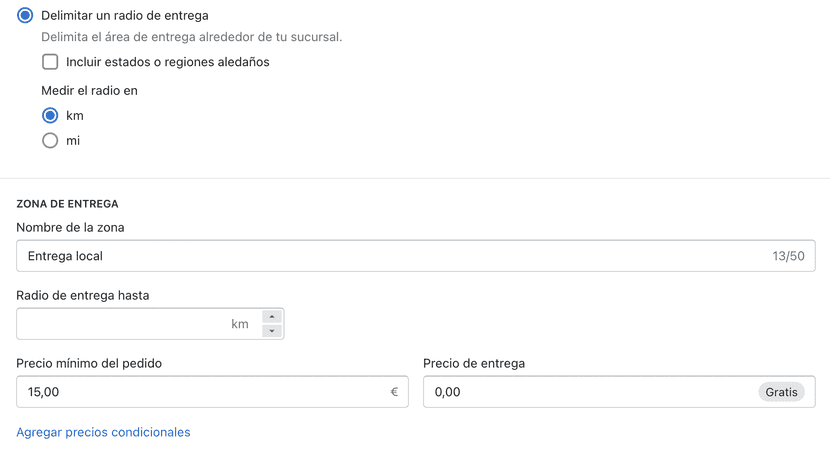Viewport: 830px width, 457px height.
Task: Open 'Agregar precios condicionales' link
Action: click(x=103, y=432)
